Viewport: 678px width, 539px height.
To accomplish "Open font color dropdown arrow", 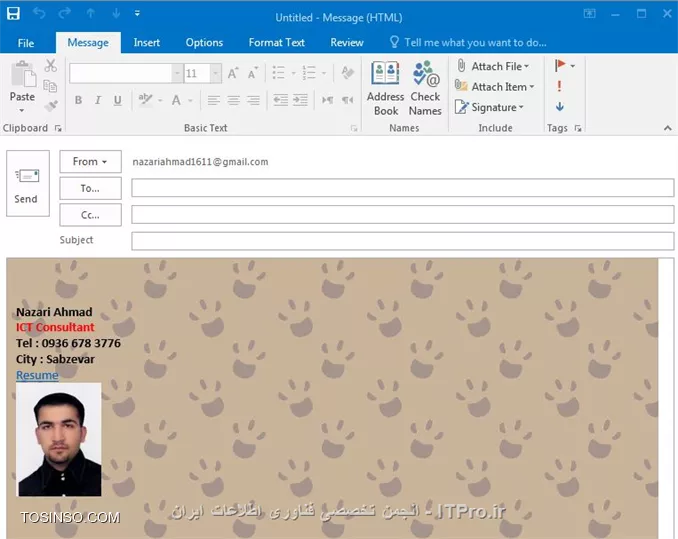I will (x=190, y=101).
